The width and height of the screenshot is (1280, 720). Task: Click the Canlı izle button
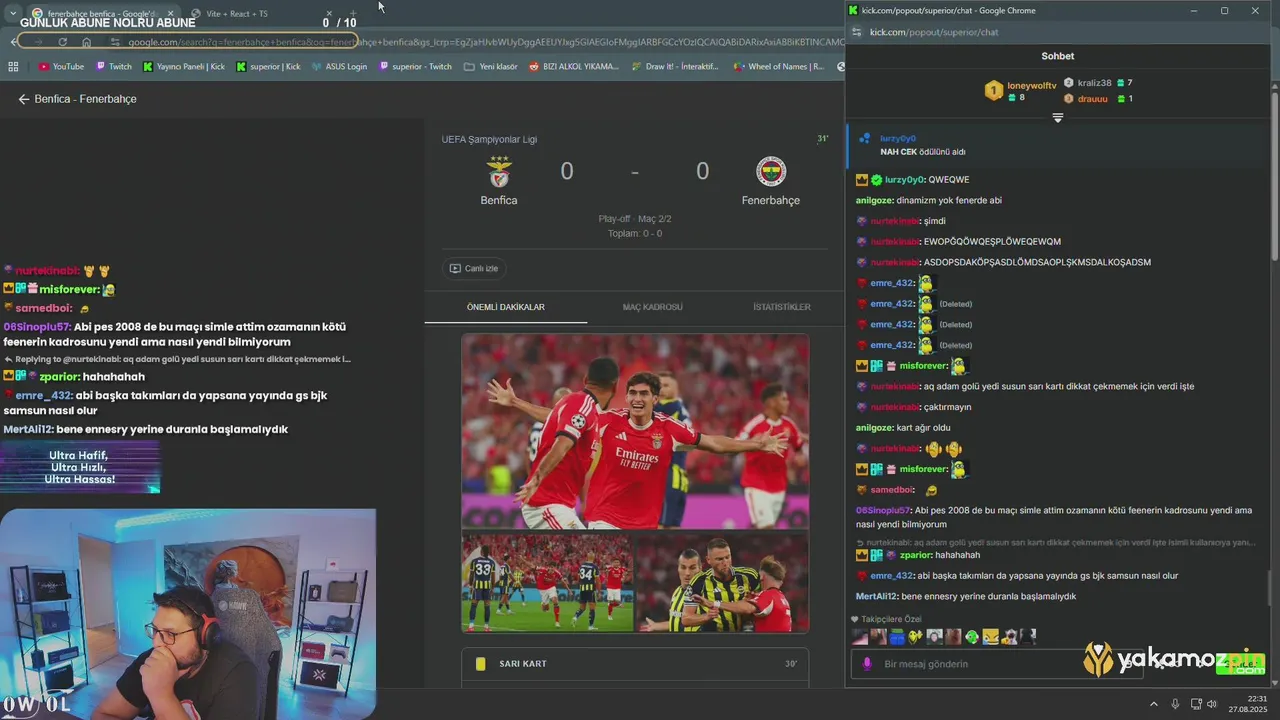coord(474,268)
